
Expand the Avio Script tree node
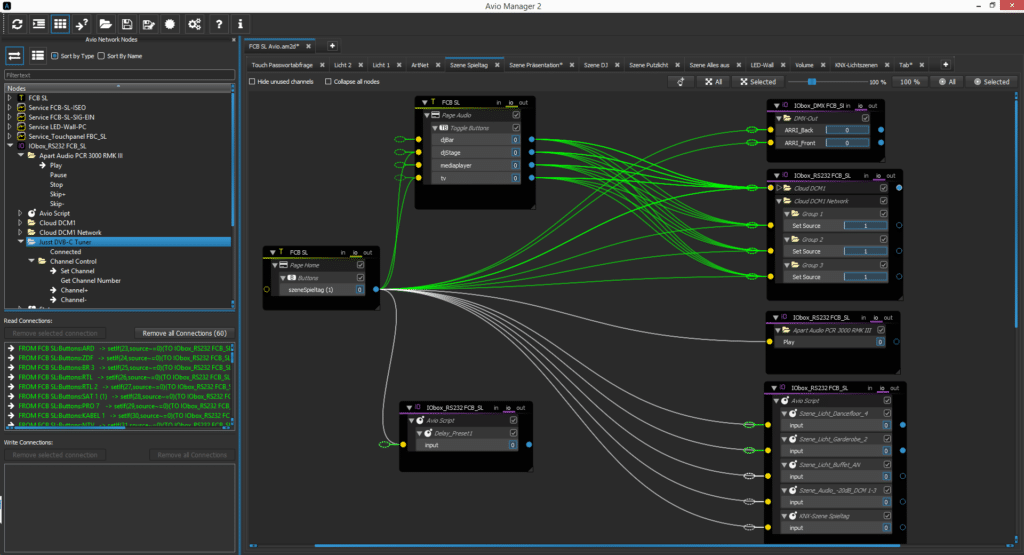pyautogui.click(x=21, y=213)
